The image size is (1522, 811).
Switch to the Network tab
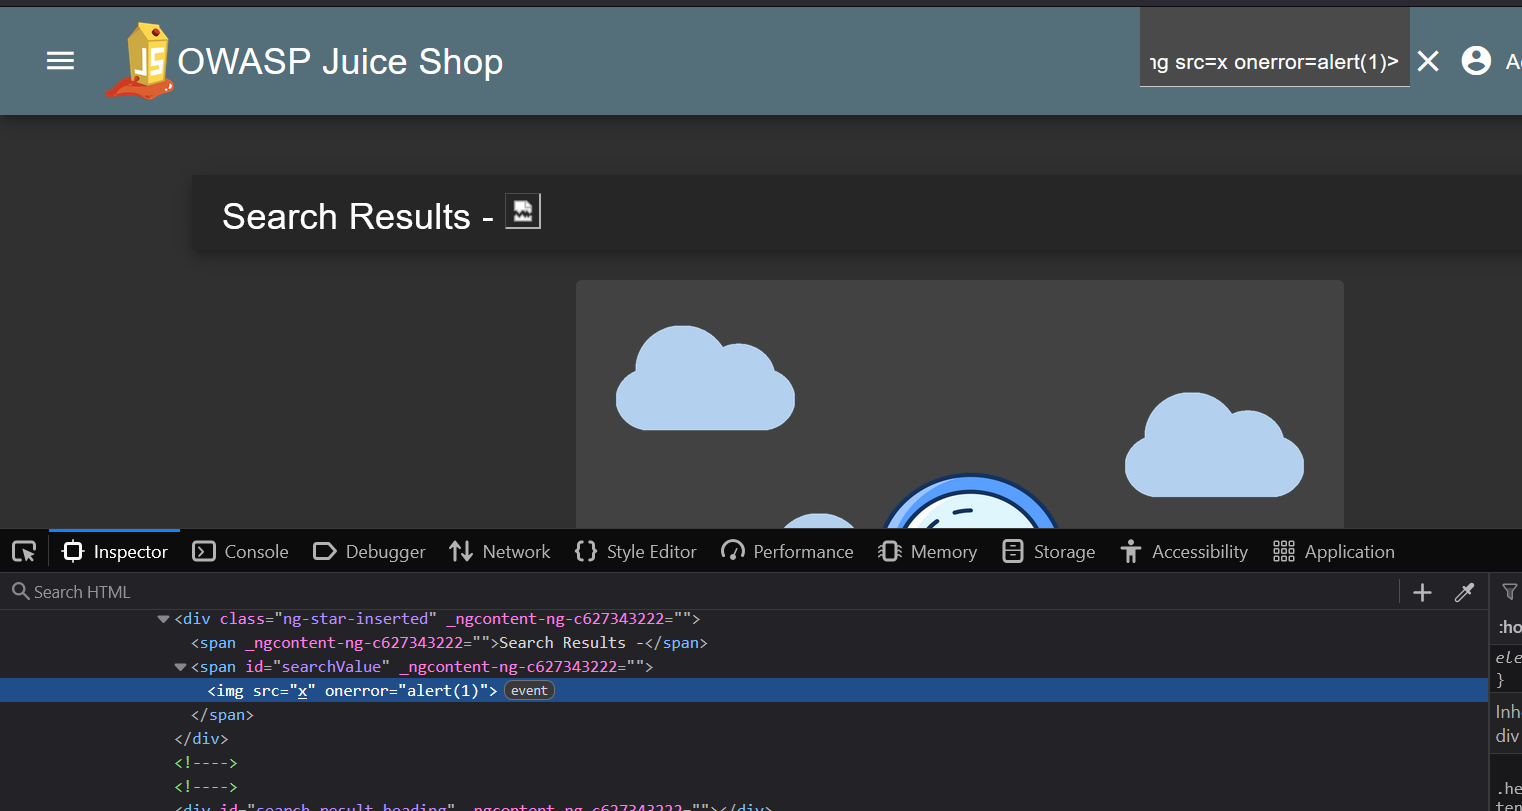[x=500, y=551]
